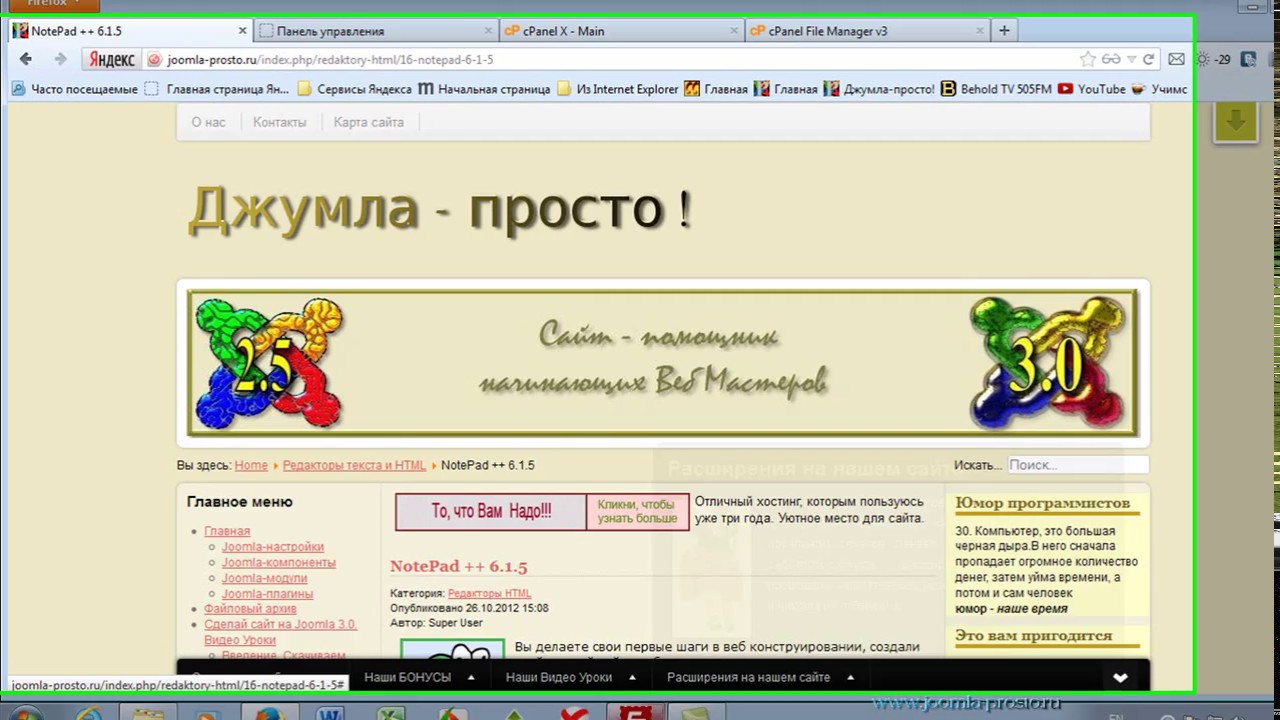This screenshot has height=720, width=1280.
Task: Open Главная страница Ян... bookmark
Action: [217, 89]
